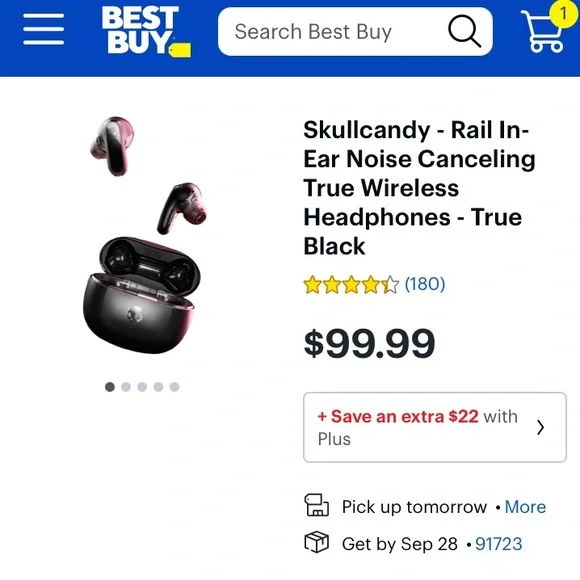
Task: Expand the Save an extra $22 chevron
Action: tap(541, 427)
